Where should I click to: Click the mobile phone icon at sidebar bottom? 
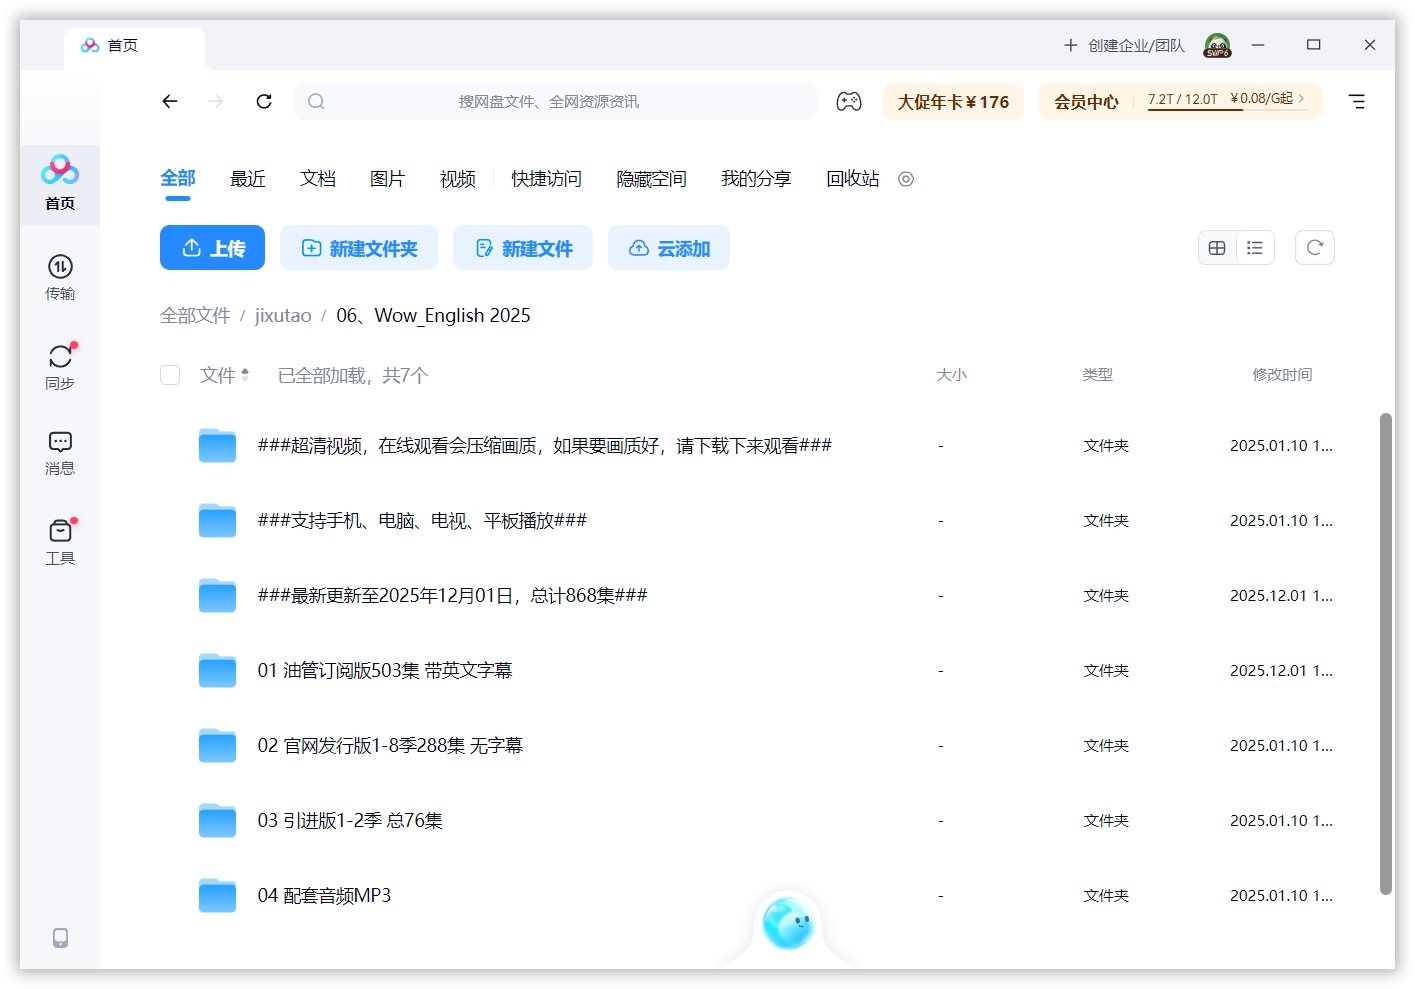(60, 937)
